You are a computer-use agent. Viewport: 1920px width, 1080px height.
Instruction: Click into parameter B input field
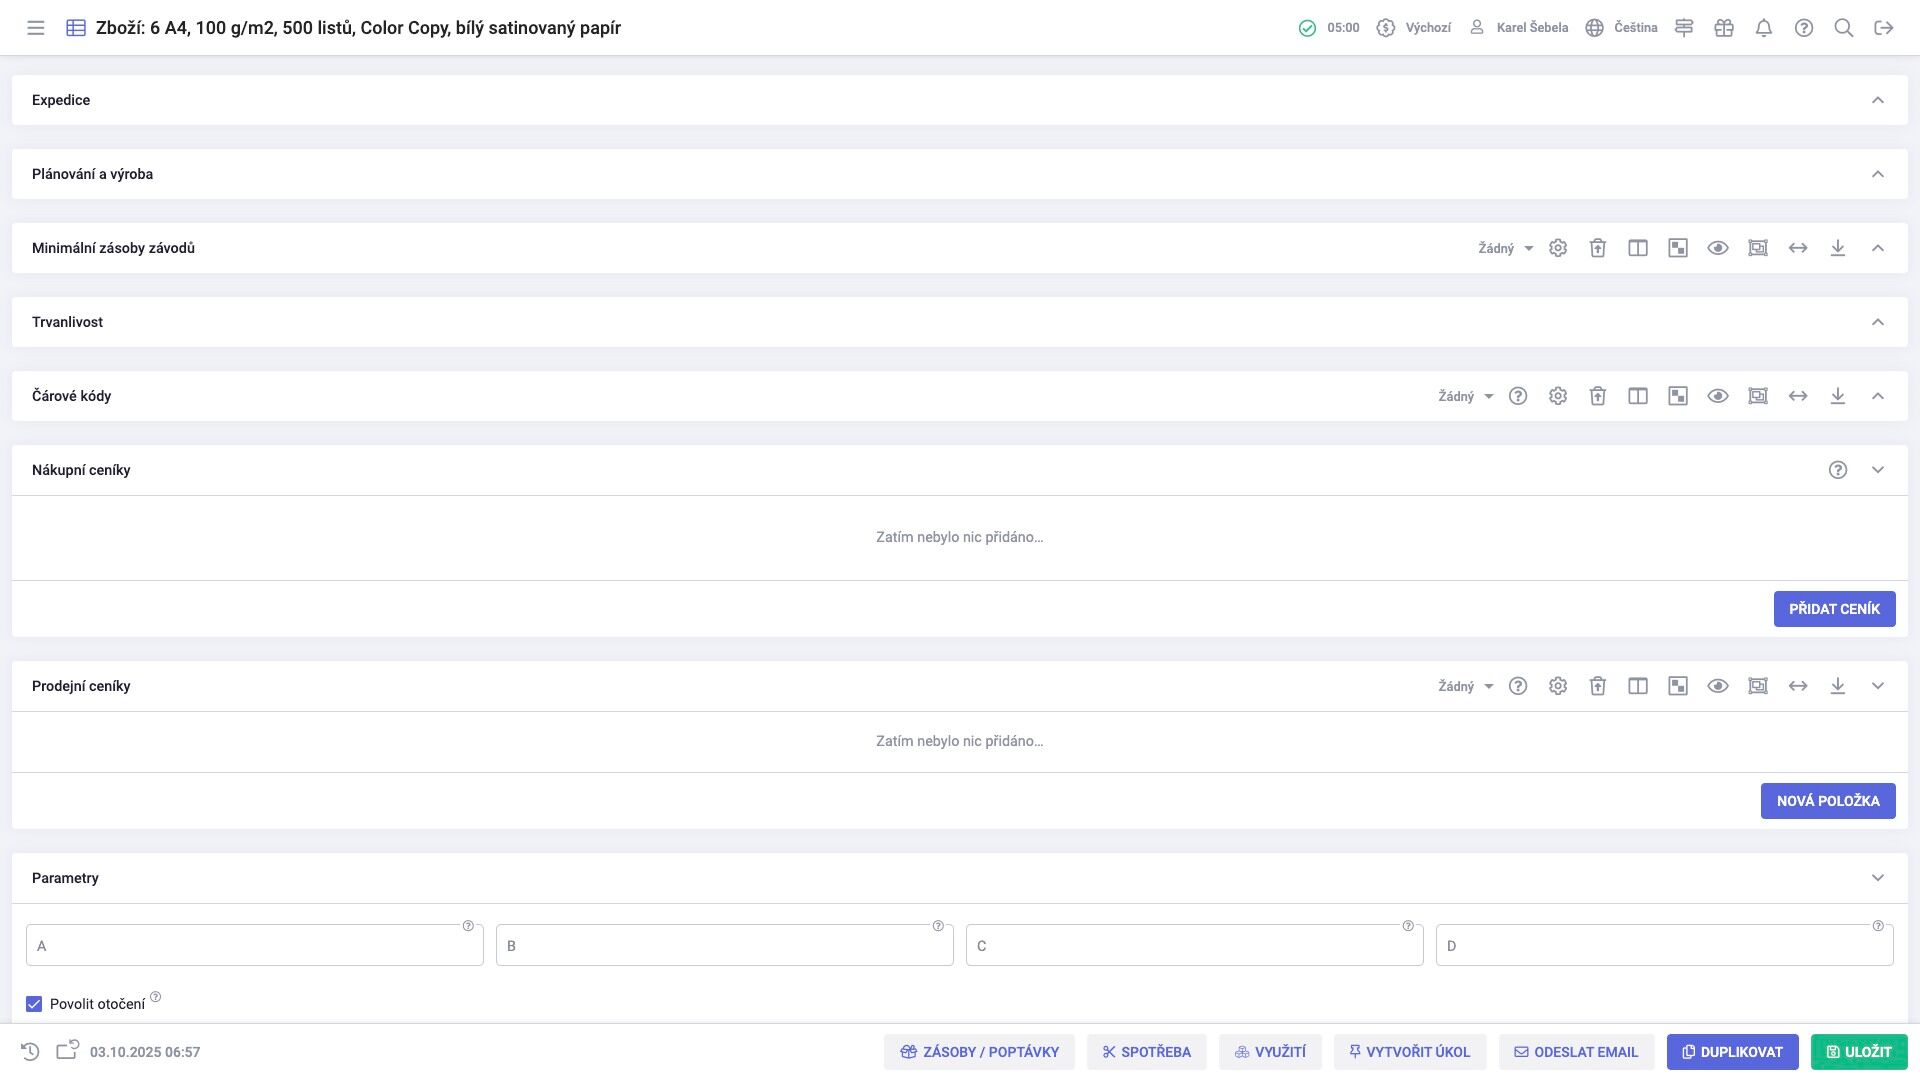pyautogui.click(x=724, y=946)
